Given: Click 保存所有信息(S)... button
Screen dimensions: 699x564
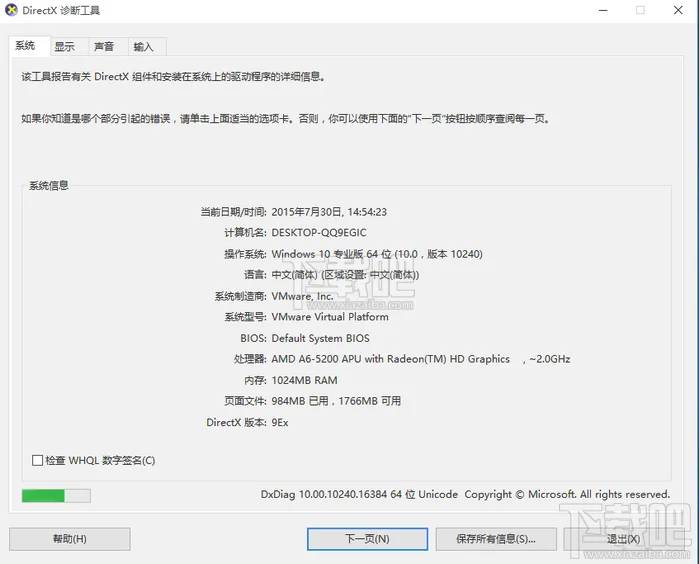Looking at the screenshot, I should coord(496,539).
